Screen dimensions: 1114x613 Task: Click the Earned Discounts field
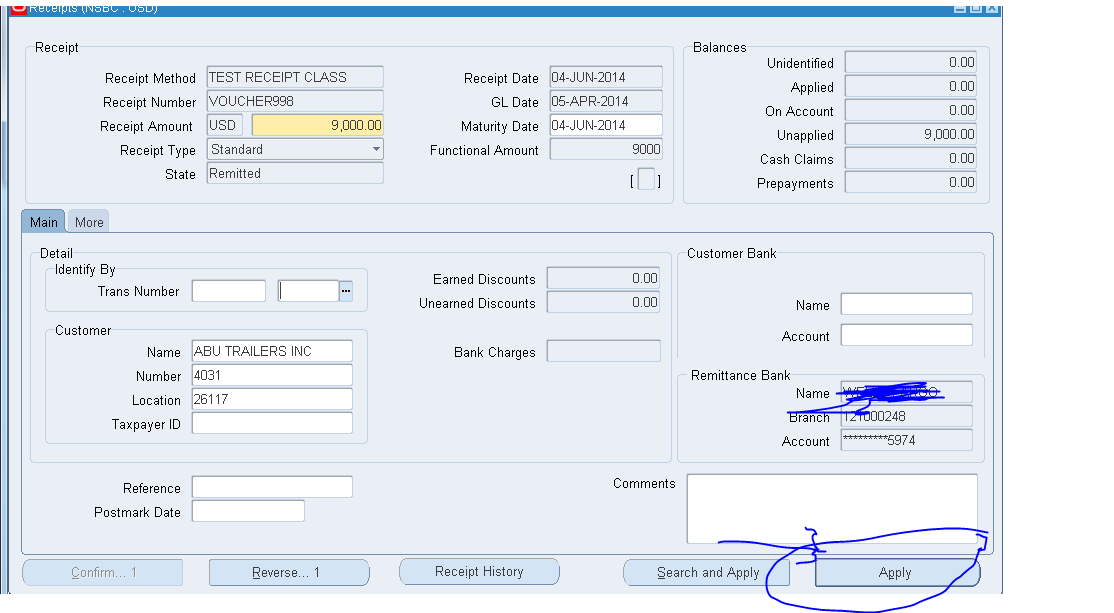pyautogui.click(x=603, y=278)
